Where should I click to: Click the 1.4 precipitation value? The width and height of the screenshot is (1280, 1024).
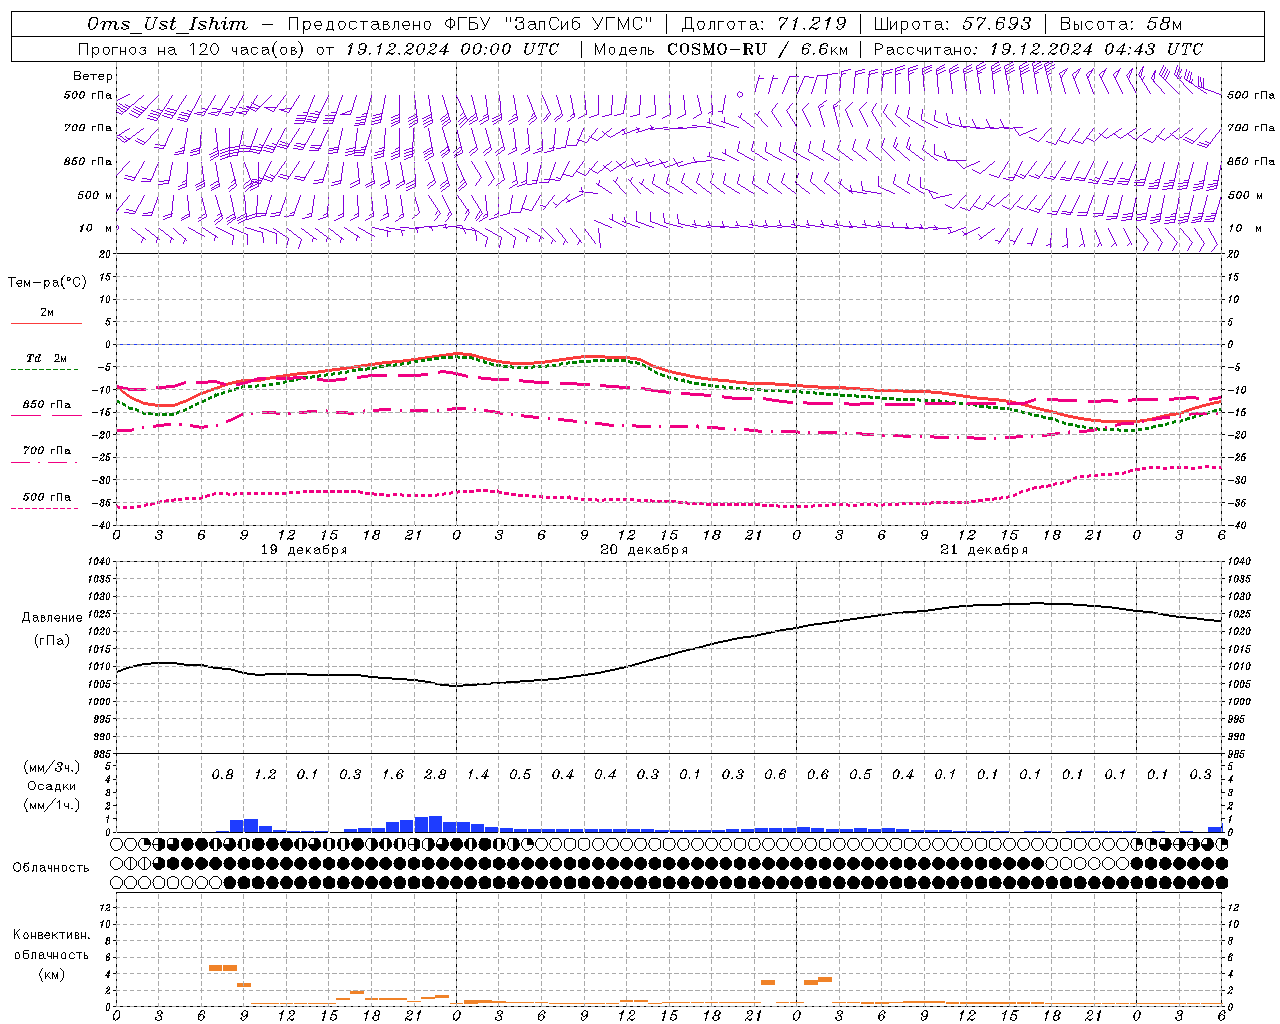pyautogui.click(x=477, y=775)
